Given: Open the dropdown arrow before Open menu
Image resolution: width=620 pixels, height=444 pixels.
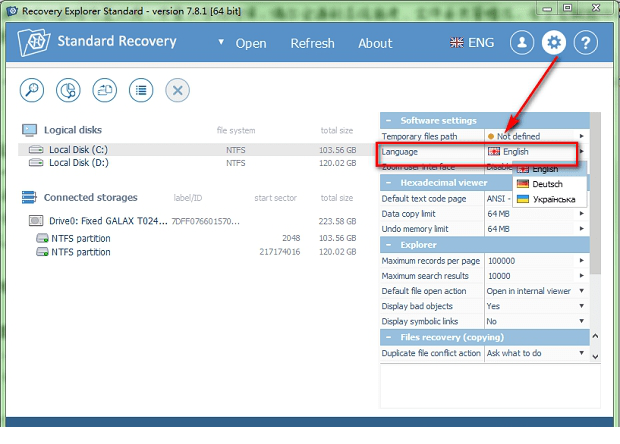Looking at the screenshot, I should 221,42.
